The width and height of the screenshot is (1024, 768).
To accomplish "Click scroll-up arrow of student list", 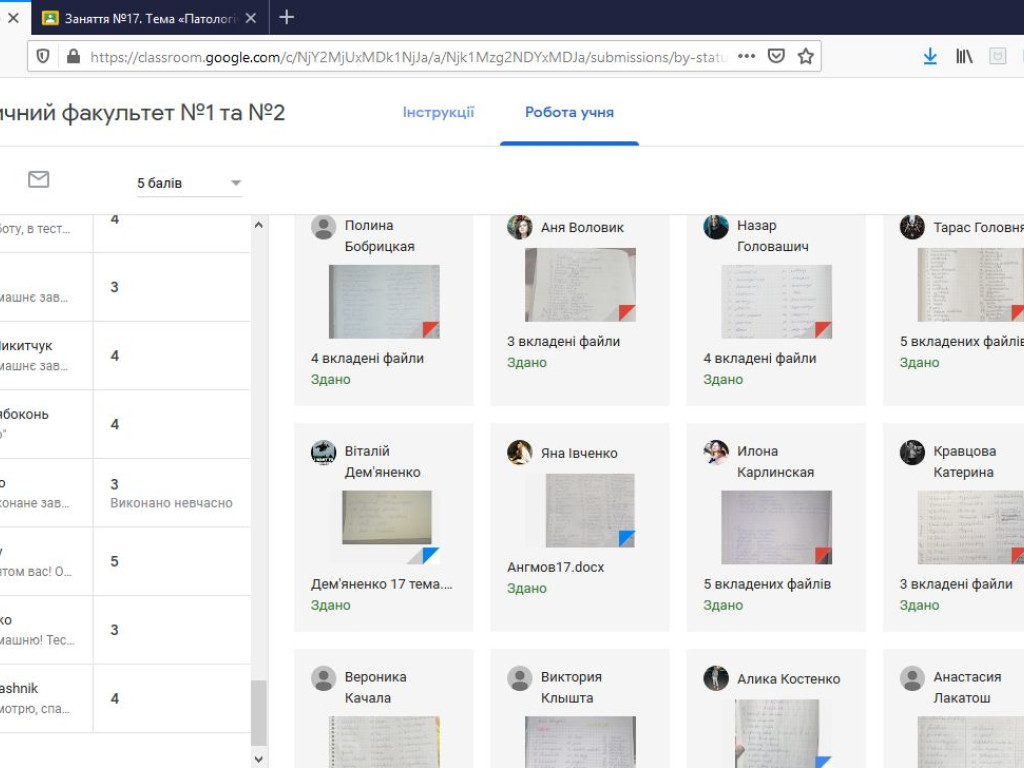I will click(259, 225).
